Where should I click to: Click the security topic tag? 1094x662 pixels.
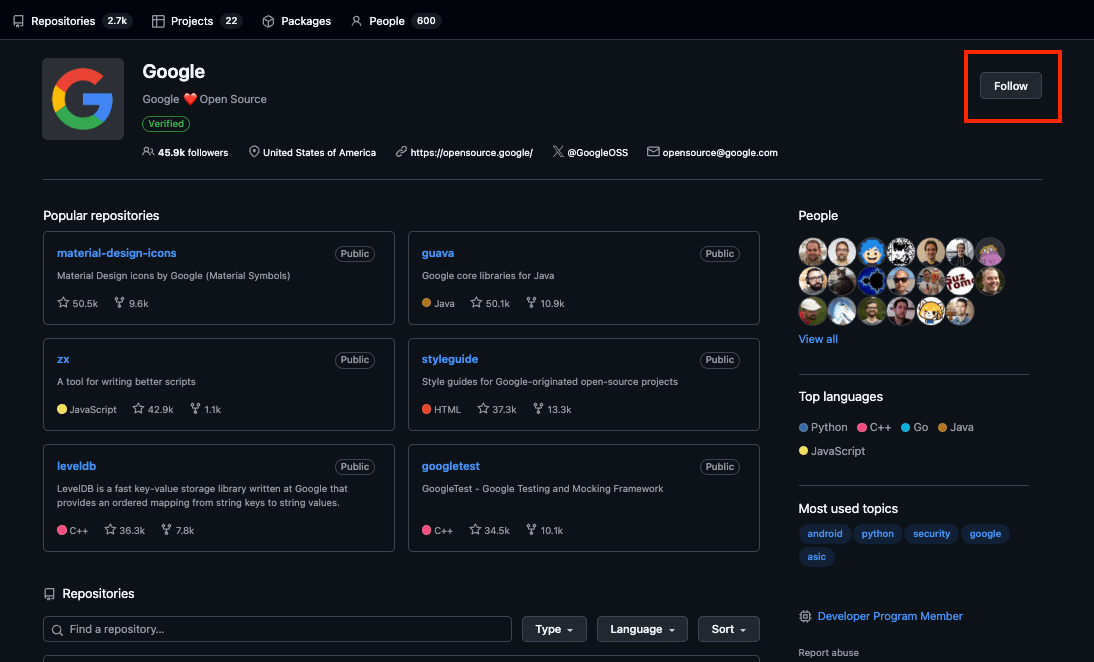[x=931, y=534]
